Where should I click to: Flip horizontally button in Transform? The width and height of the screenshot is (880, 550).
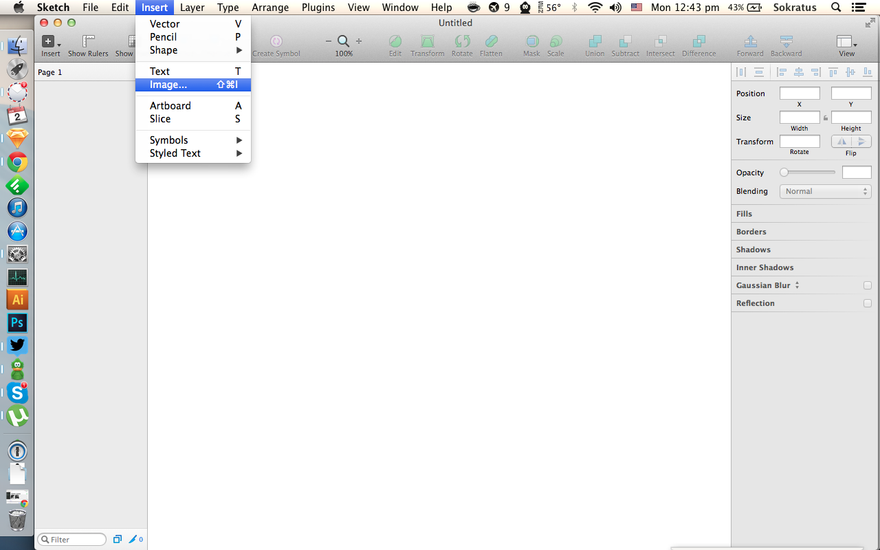(x=841, y=141)
